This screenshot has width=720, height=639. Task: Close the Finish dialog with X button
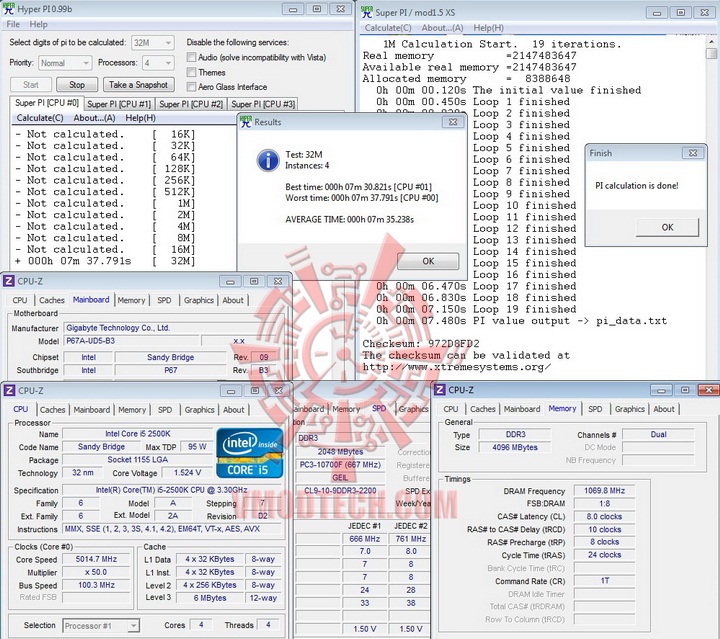[x=693, y=153]
